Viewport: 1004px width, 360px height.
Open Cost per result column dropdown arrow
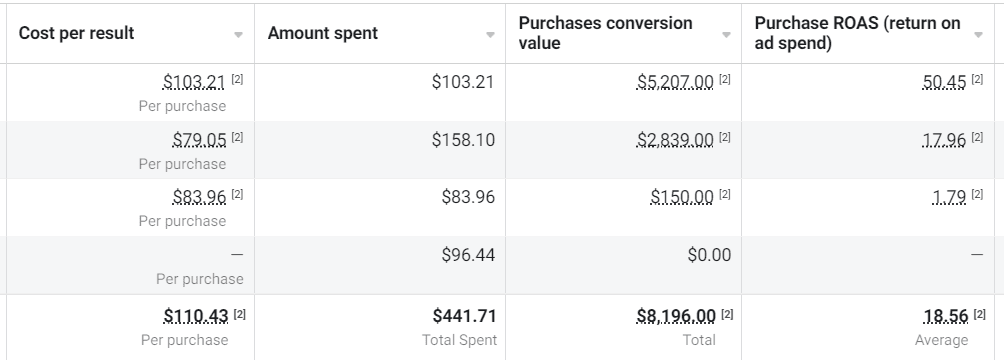(x=238, y=35)
